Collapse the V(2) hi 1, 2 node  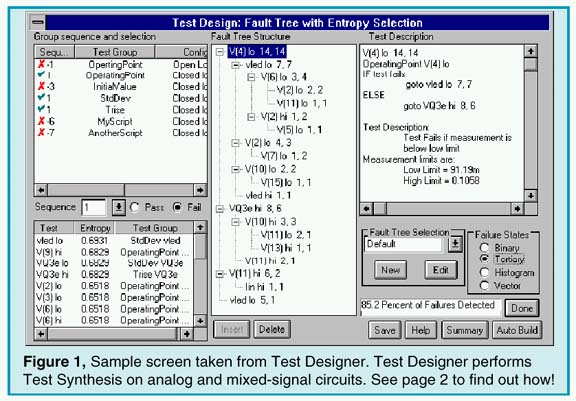[251, 117]
